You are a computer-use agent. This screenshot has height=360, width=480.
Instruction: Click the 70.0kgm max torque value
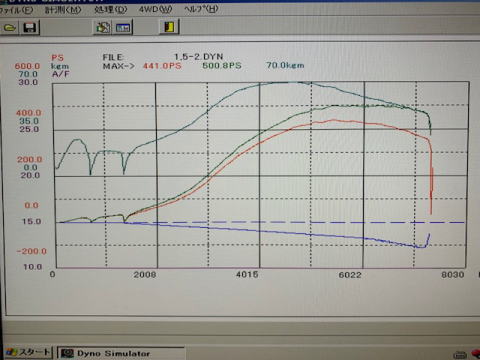285,65
